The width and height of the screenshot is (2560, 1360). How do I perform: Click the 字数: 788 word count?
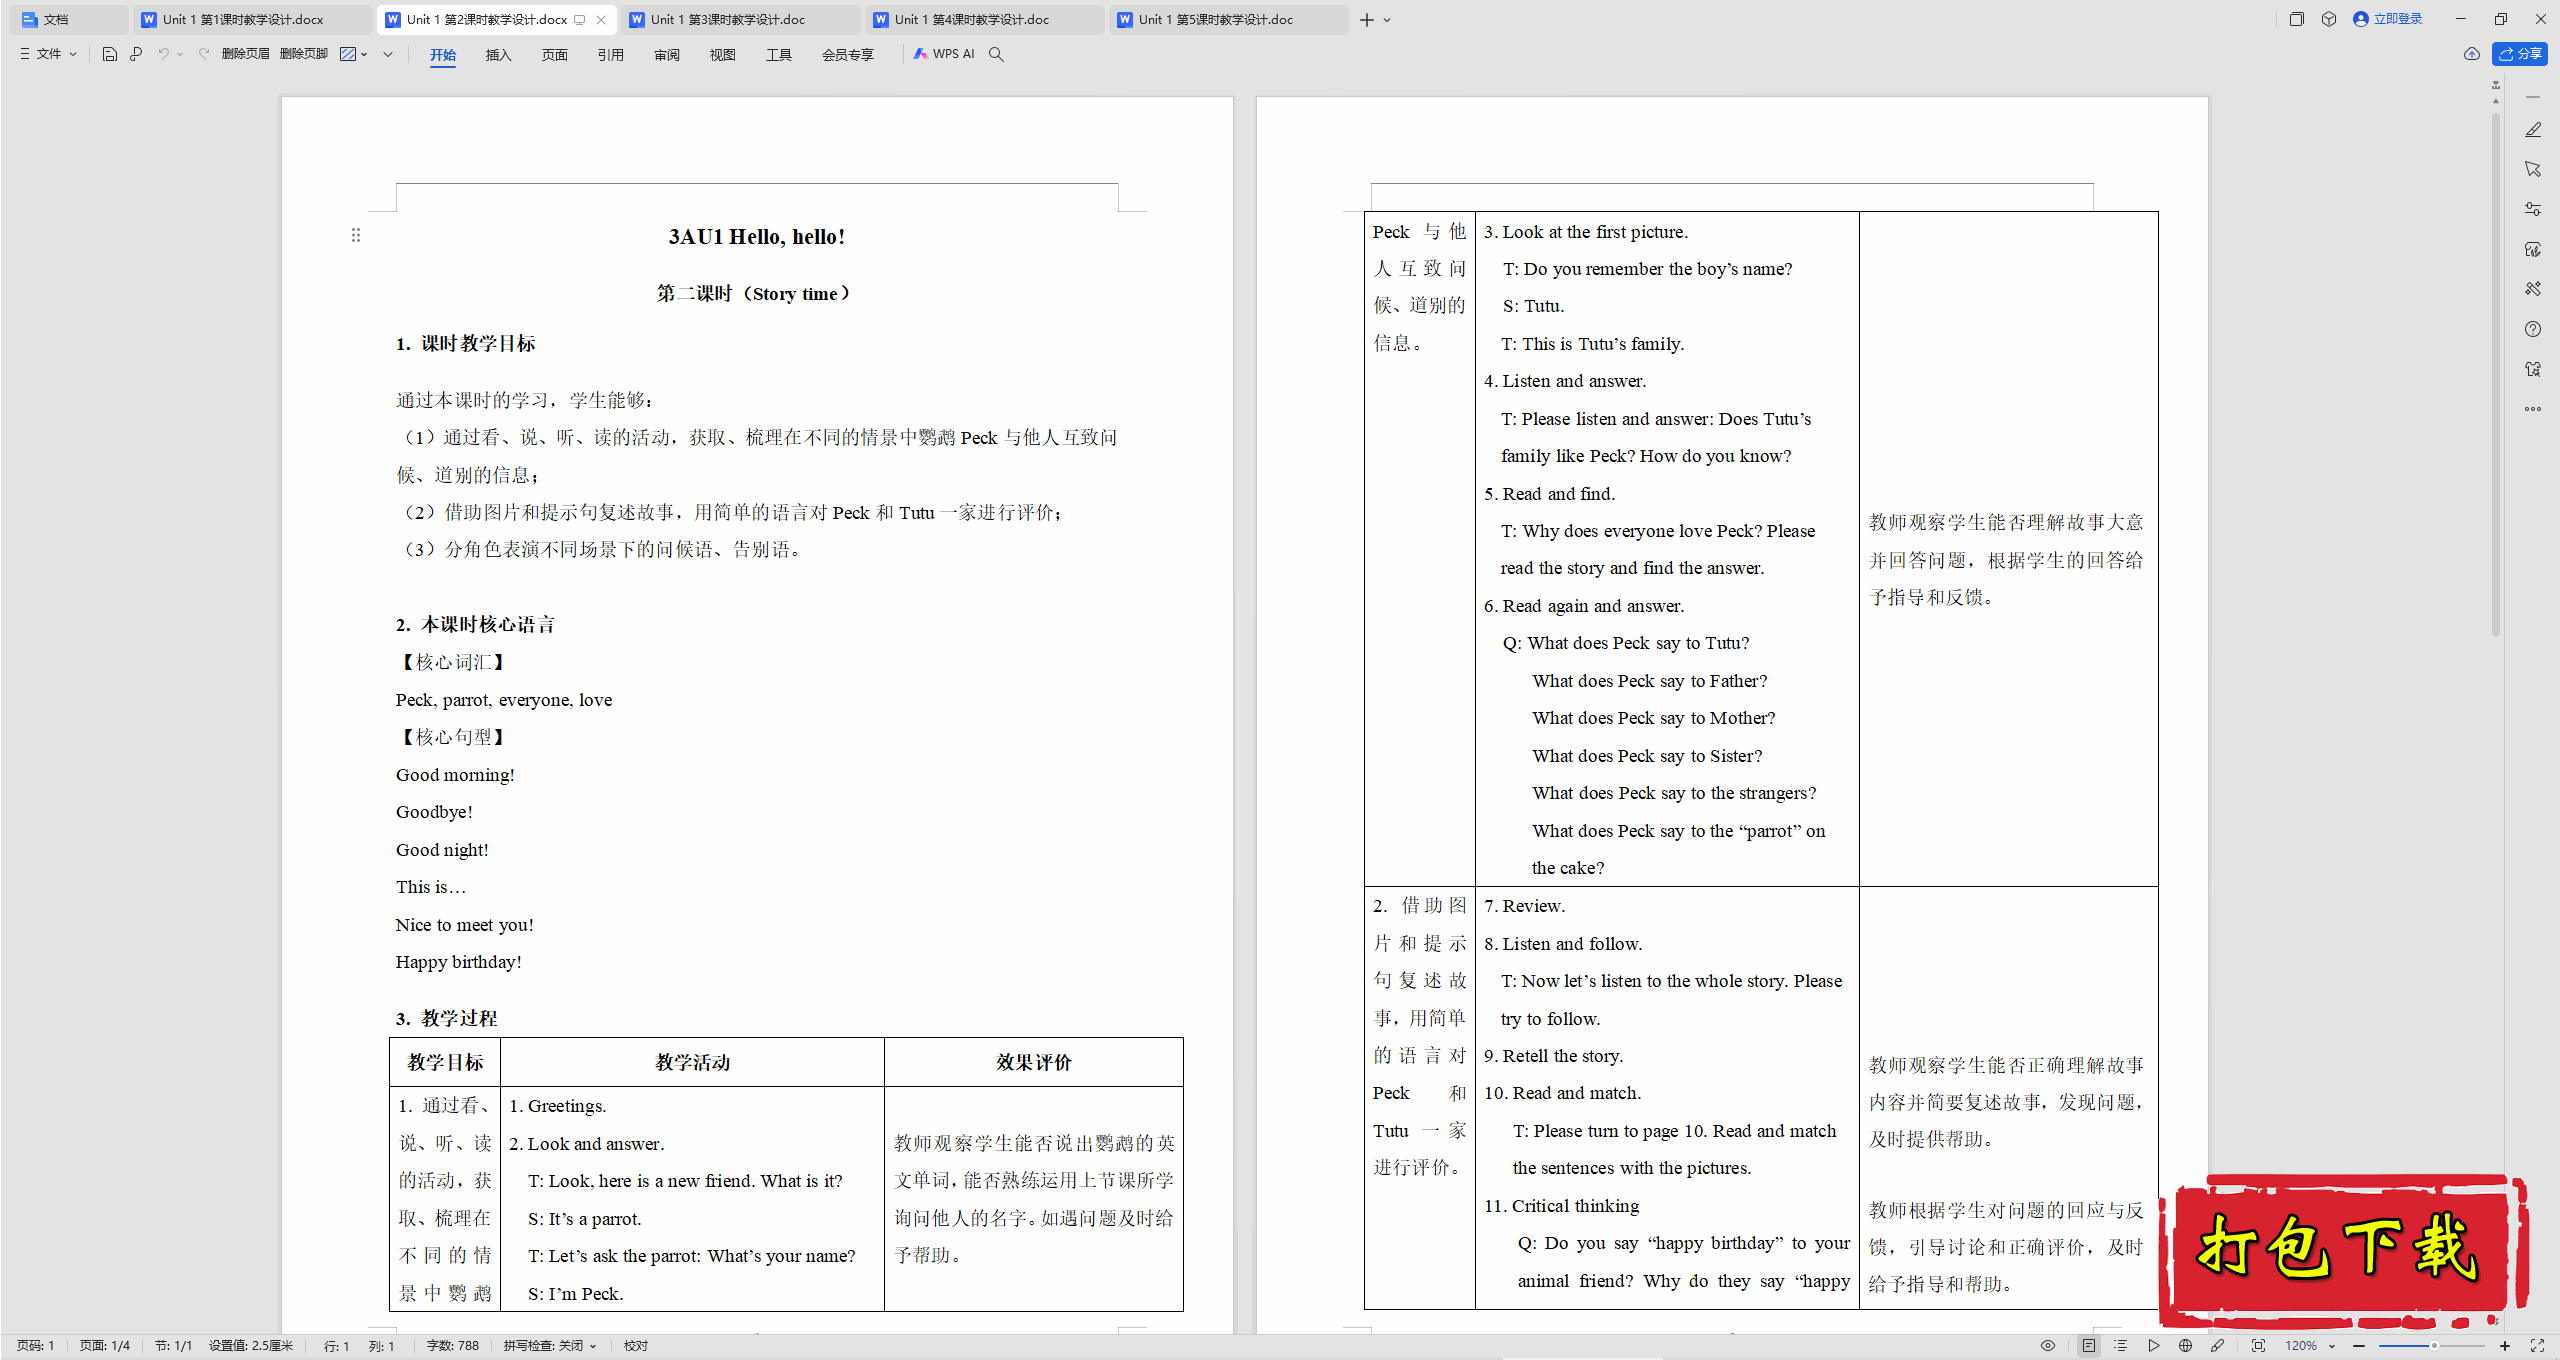pyautogui.click(x=453, y=1346)
